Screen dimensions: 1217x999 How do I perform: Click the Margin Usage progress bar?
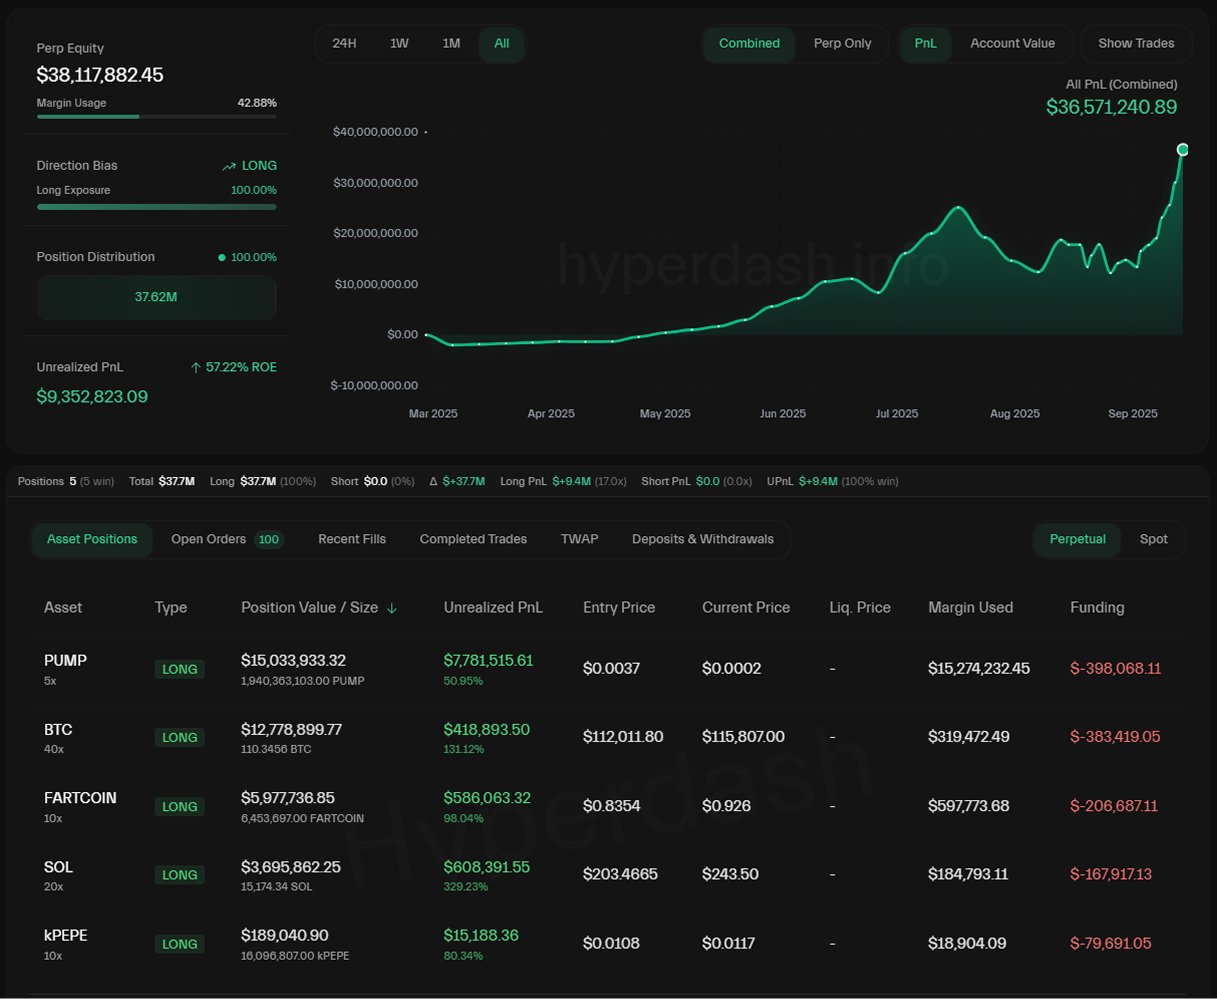pyautogui.click(x=156, y=117)
